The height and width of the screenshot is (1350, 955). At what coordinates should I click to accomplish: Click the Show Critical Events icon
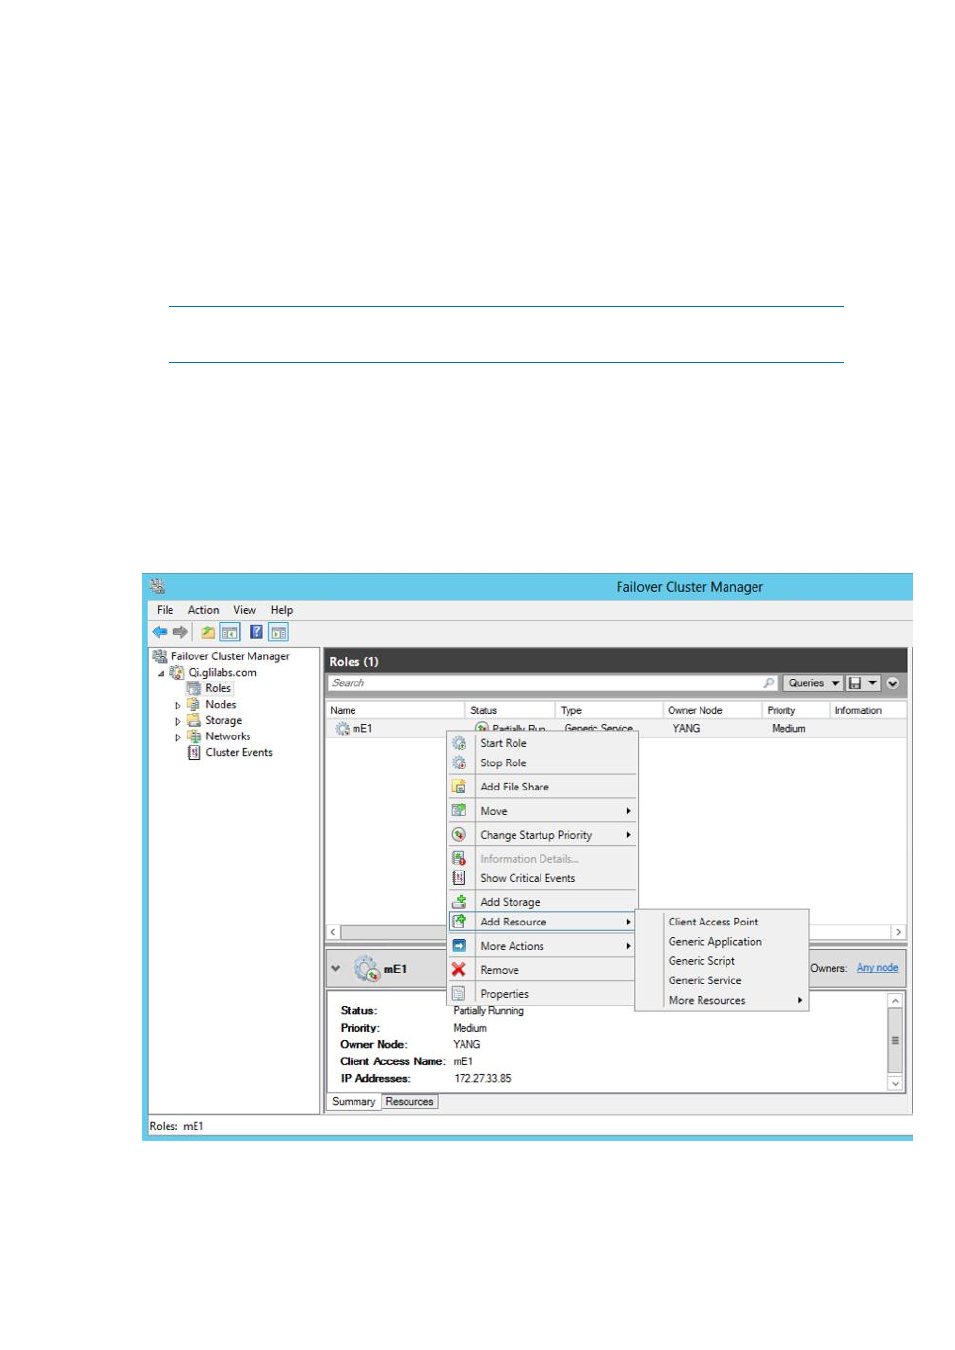[459, 878]
